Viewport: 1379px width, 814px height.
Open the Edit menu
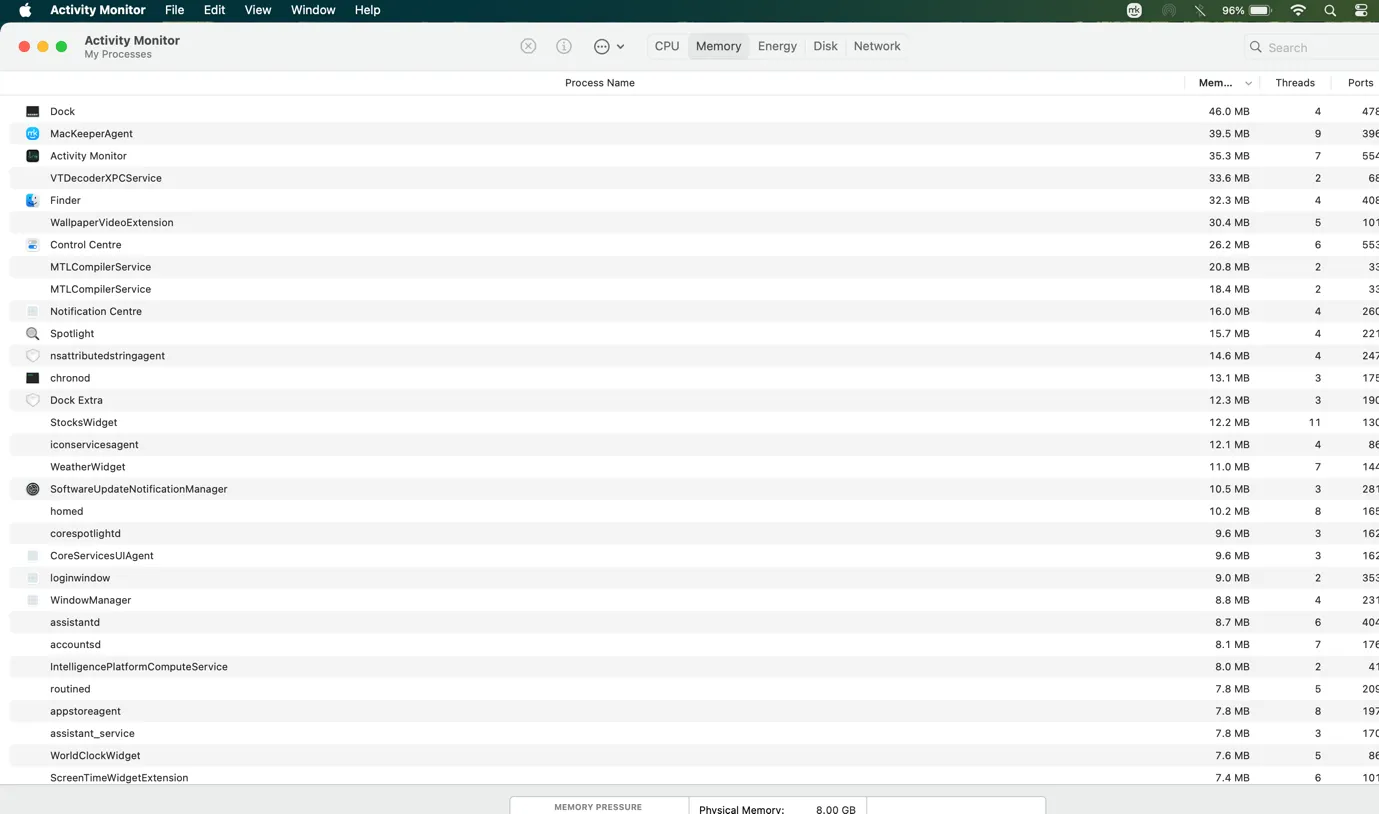214,10
